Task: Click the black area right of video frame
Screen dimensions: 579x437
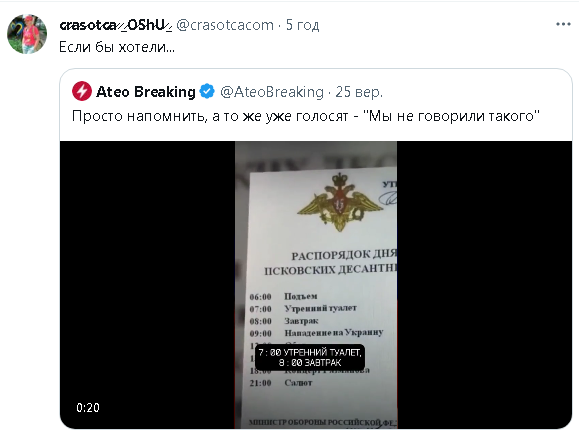Action: click(x=484, y=284)
